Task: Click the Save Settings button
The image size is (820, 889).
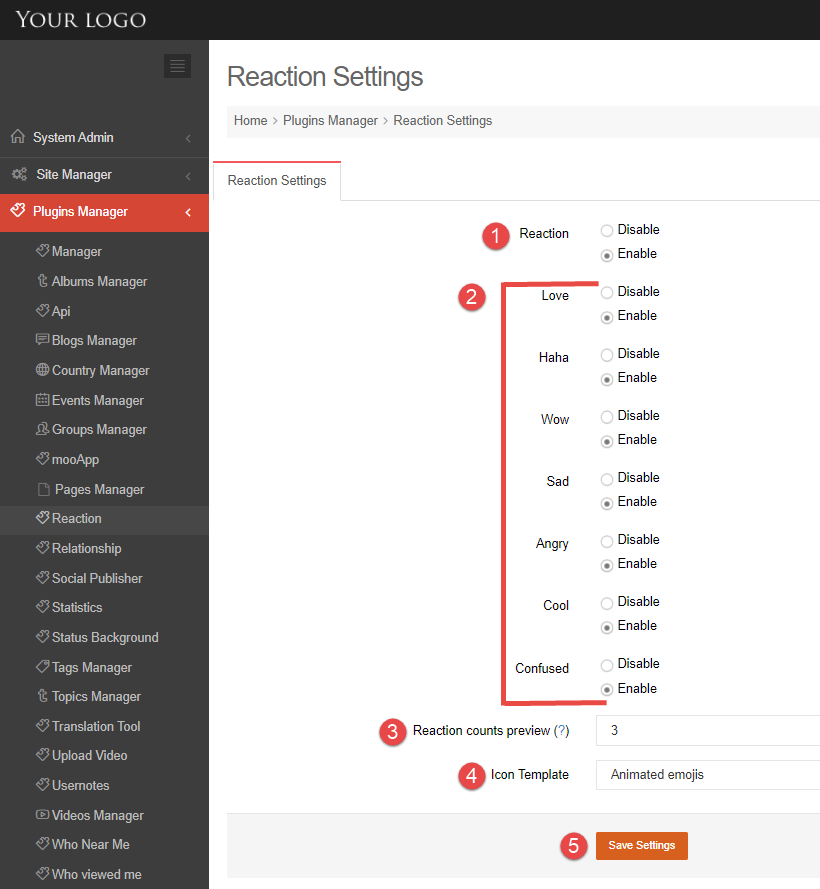Action: (641, 845)
